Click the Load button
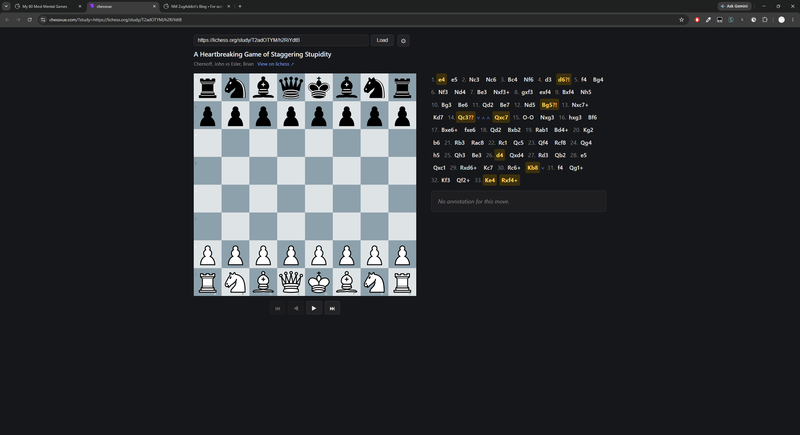Image resolution: width=800 pixels, height=435 pixels. (382, 40)
